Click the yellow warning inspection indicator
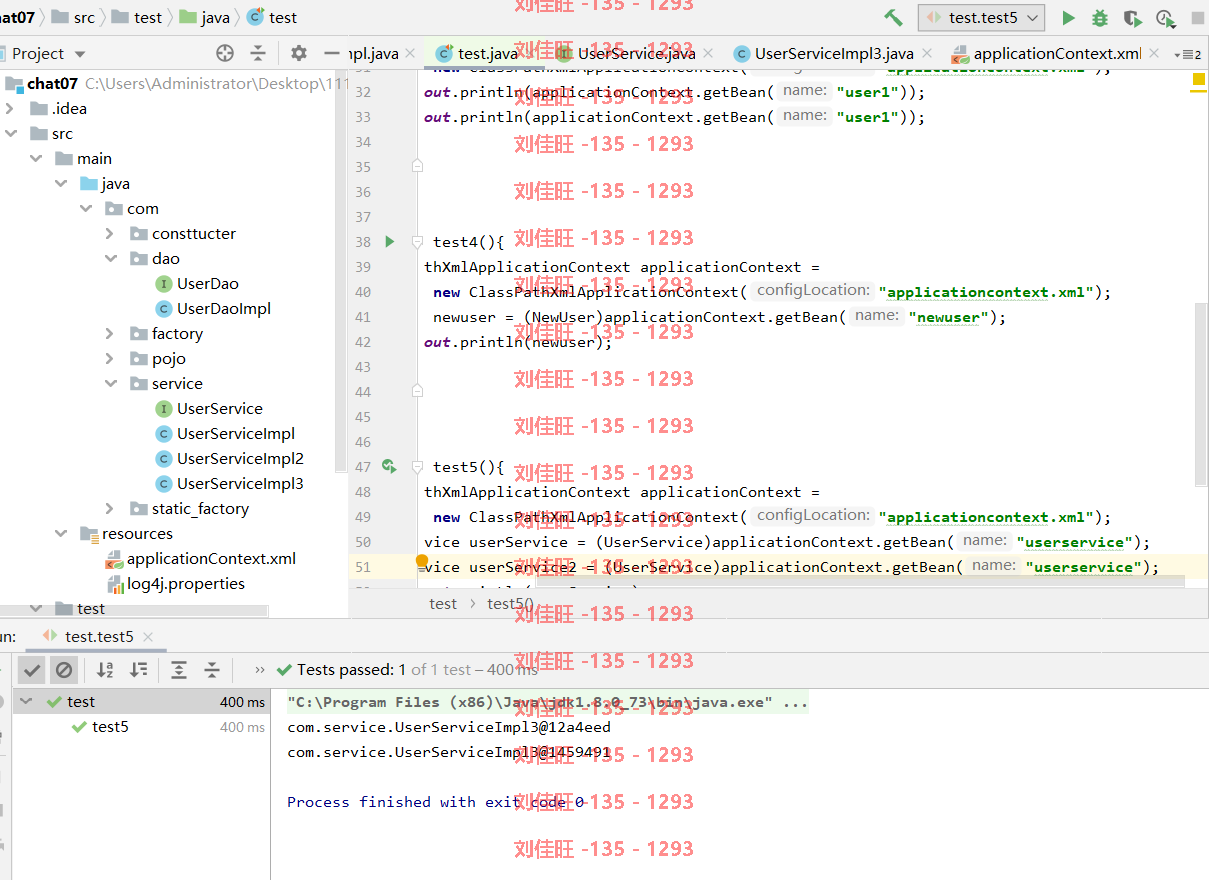Screen dimensions: 1209x880 [1198, 80]
